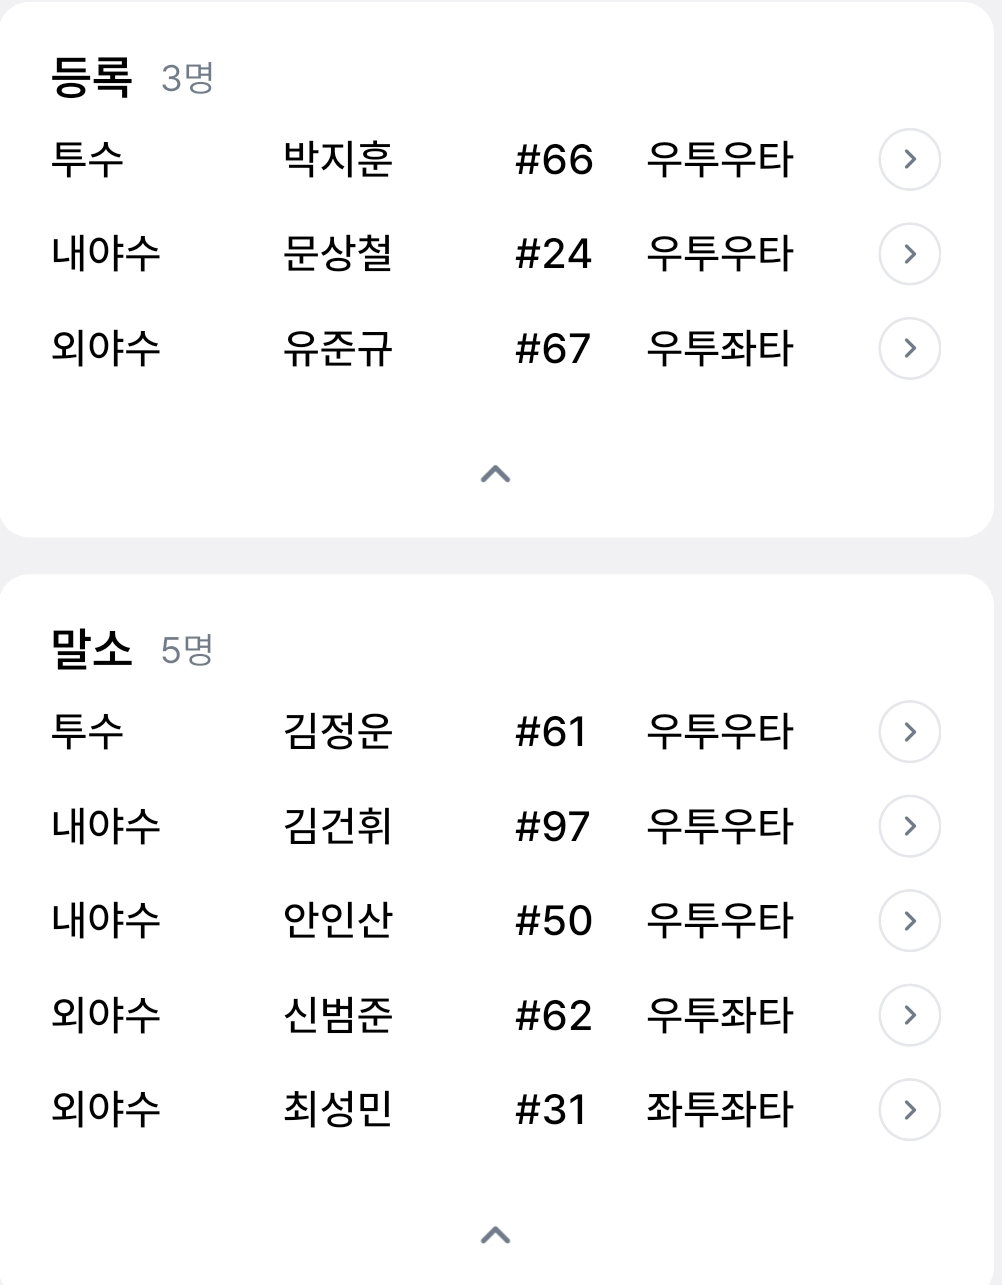
Task: Tap the chevron button next to 문상철
Action: pos(909,254)
